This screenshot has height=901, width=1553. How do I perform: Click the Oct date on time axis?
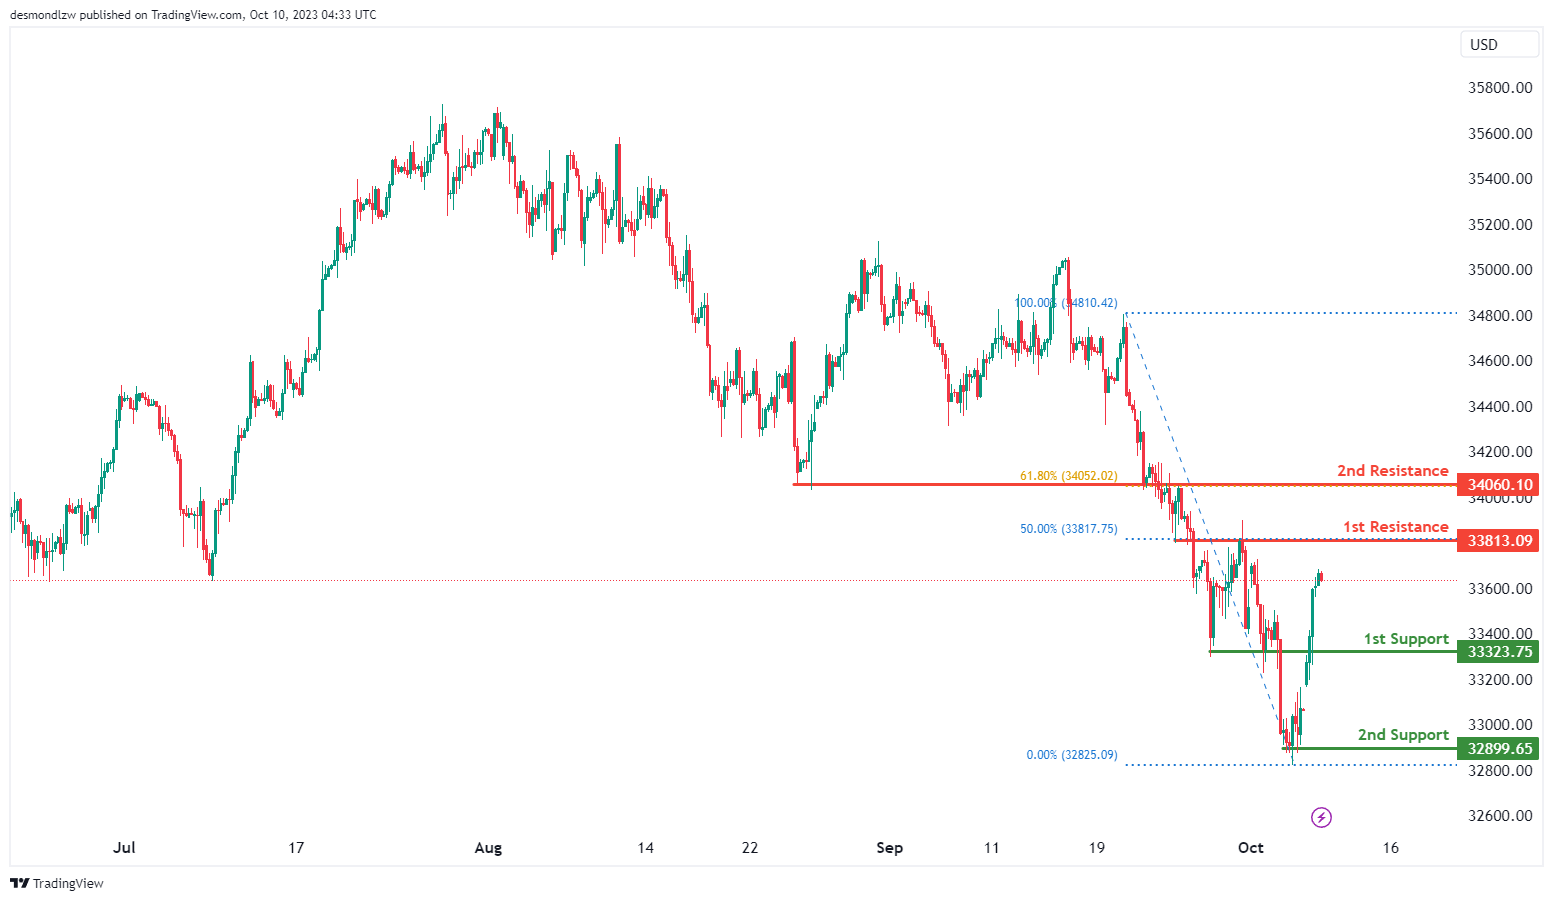[1250, 848]
